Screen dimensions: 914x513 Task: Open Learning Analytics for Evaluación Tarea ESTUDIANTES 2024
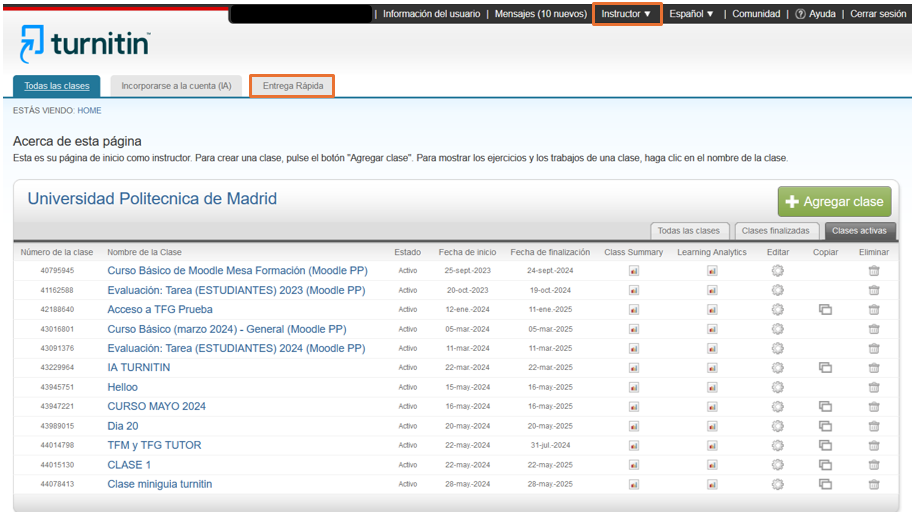[712, 348]
